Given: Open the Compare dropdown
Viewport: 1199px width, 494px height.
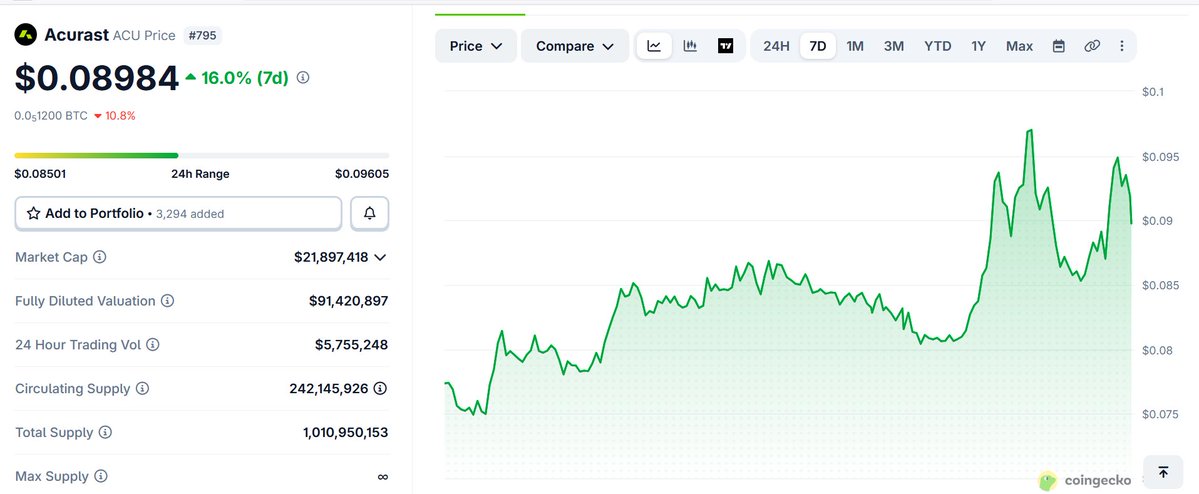Looking at the screenshot, I should pyautogui.click(x=575, y=46).
